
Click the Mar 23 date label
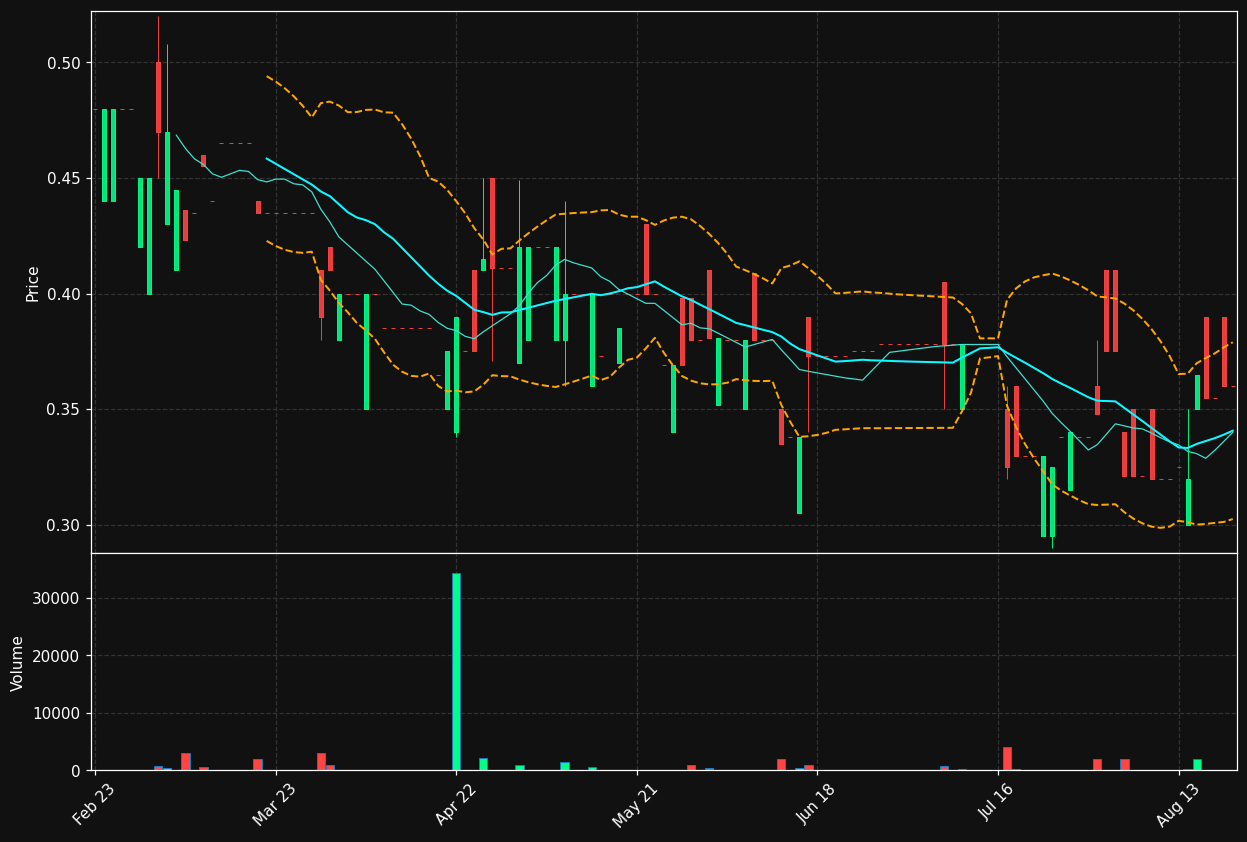(274, 804)
